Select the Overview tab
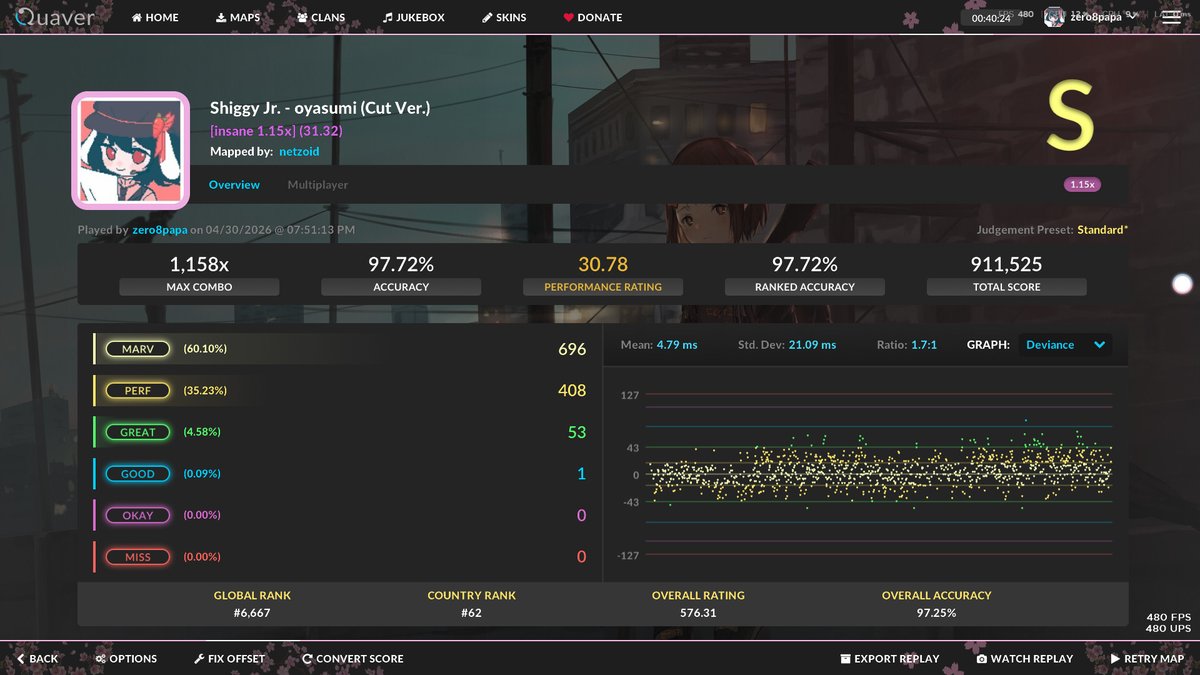 coord(234,185)
